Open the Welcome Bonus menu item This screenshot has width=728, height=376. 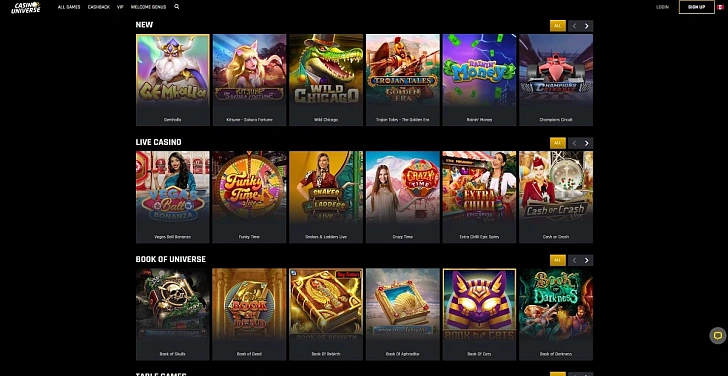pos(149,7)
